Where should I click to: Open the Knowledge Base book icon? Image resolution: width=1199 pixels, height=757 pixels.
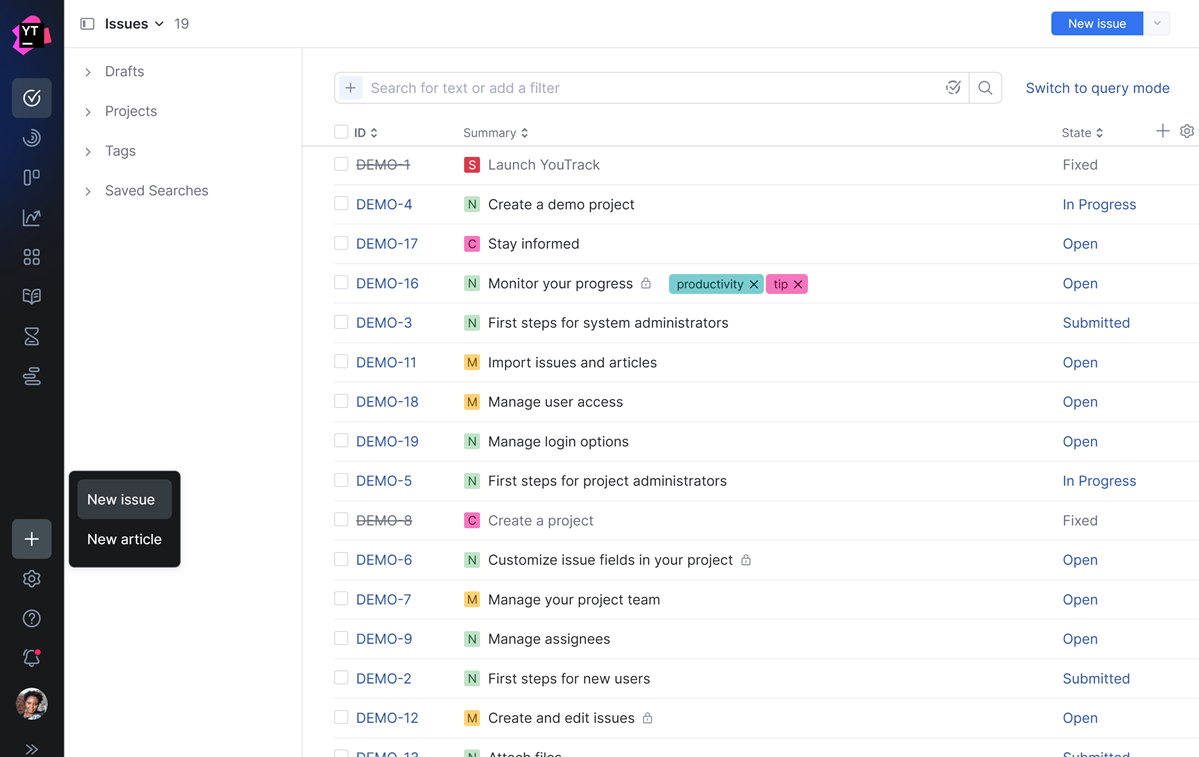click(32, 296)
